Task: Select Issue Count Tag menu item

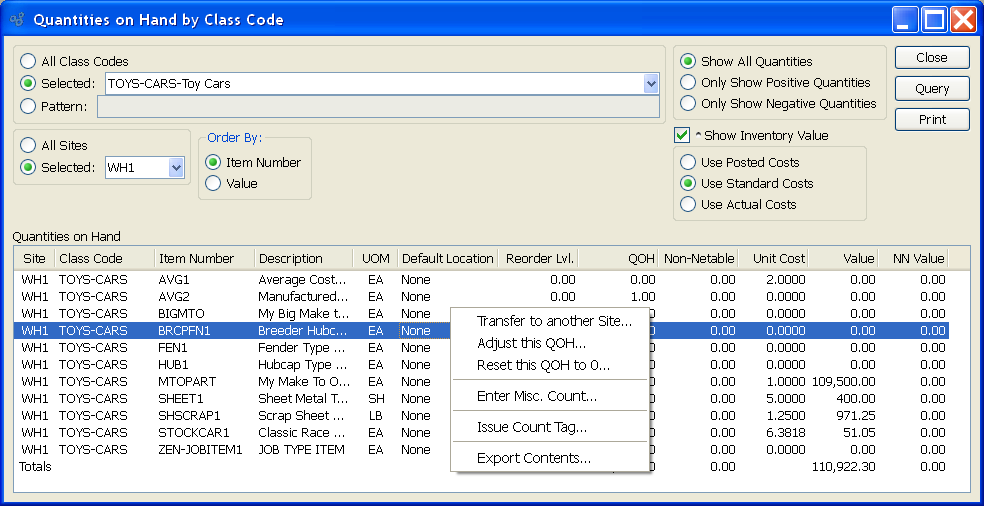Action: coord(531,427)
